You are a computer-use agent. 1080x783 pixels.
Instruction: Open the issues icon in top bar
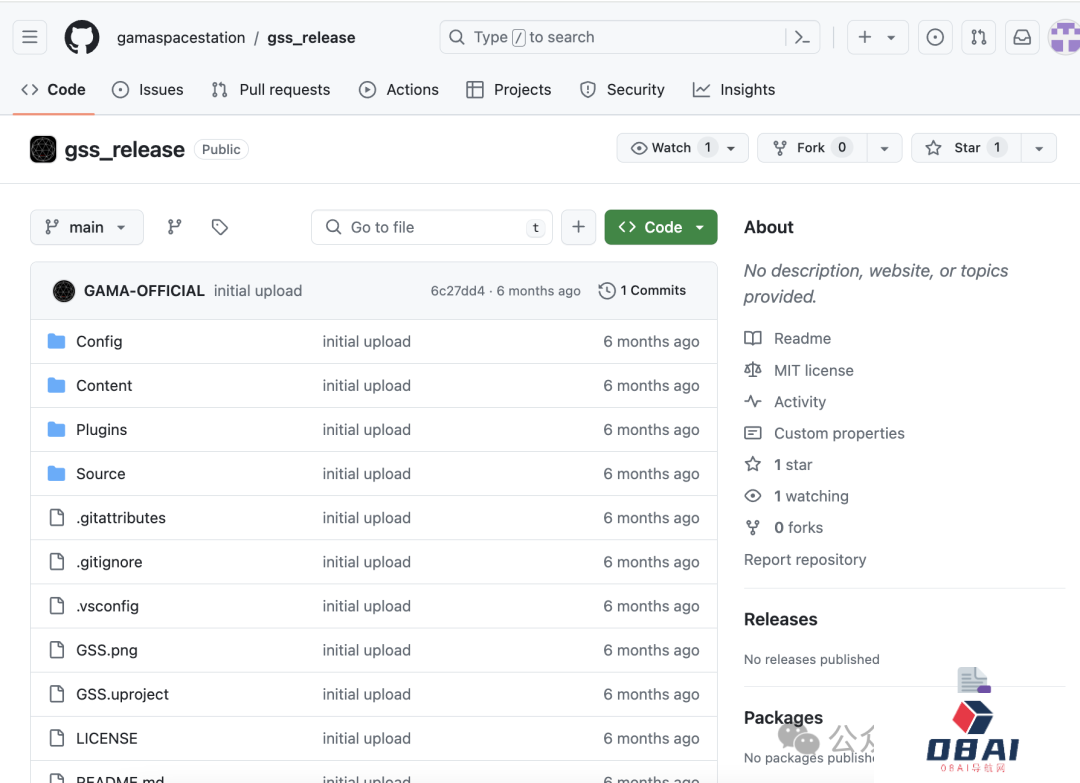click(935, 37)
